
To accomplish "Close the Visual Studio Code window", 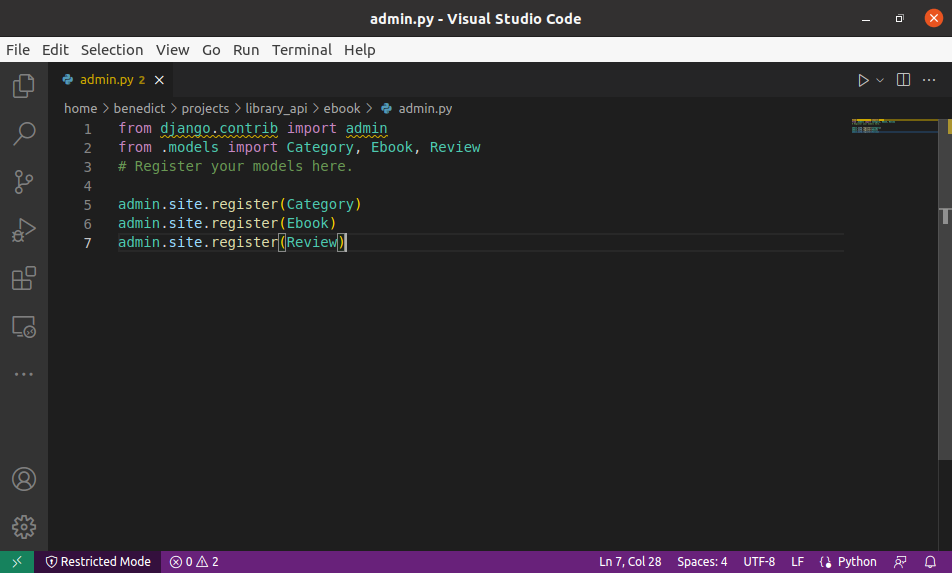I will pos(934,18).
